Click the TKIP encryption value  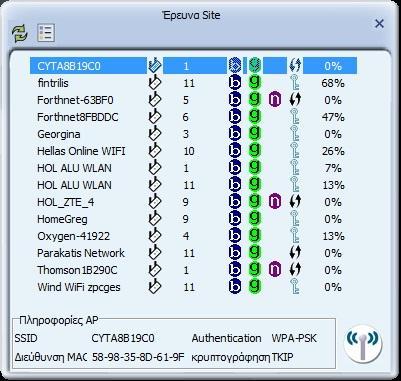[283, 357]
